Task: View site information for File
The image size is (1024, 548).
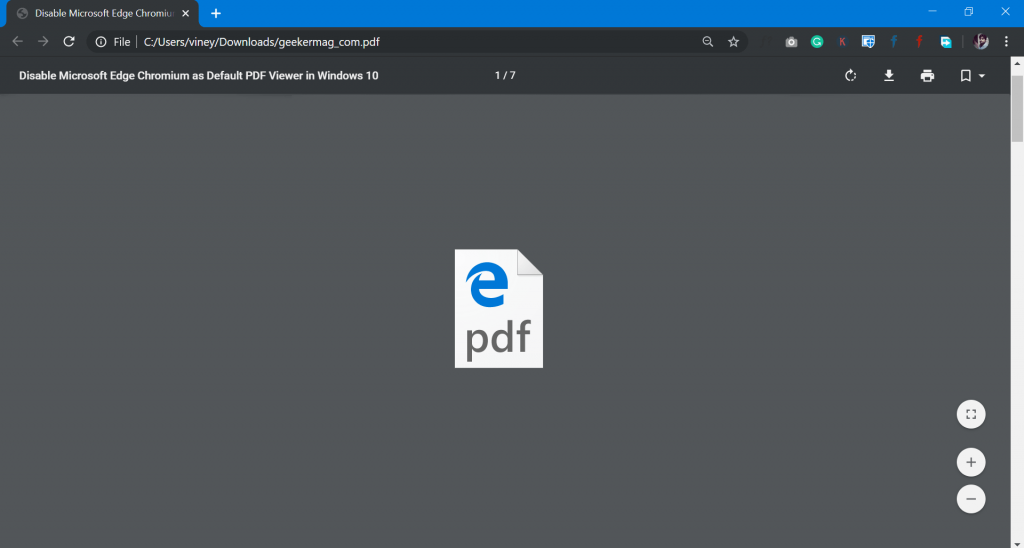Action: 112,42
